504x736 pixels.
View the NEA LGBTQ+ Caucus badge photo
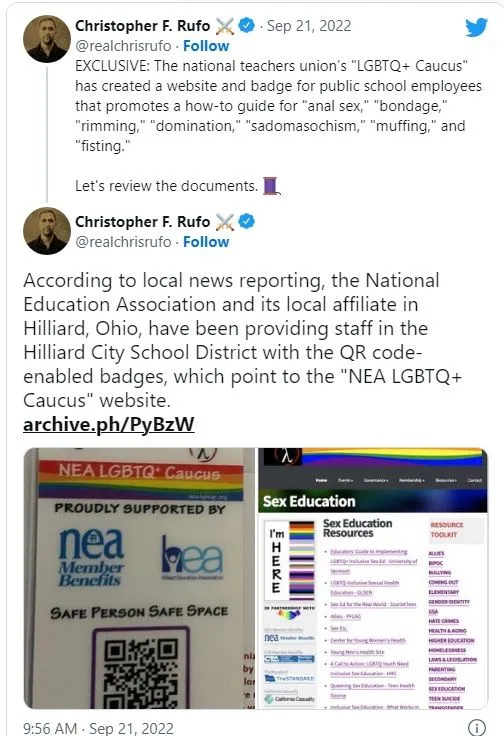(x=139, y=578)
